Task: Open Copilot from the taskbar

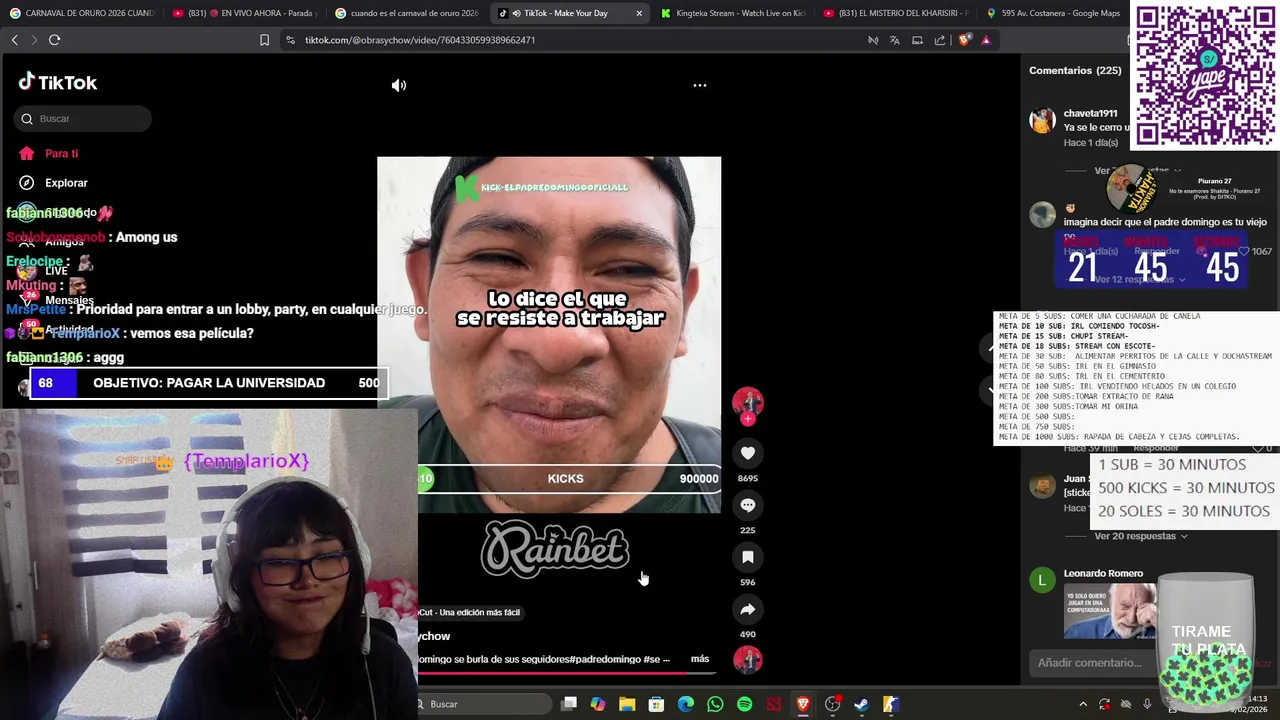Action: pyautogui.click(x=598, y=704)
